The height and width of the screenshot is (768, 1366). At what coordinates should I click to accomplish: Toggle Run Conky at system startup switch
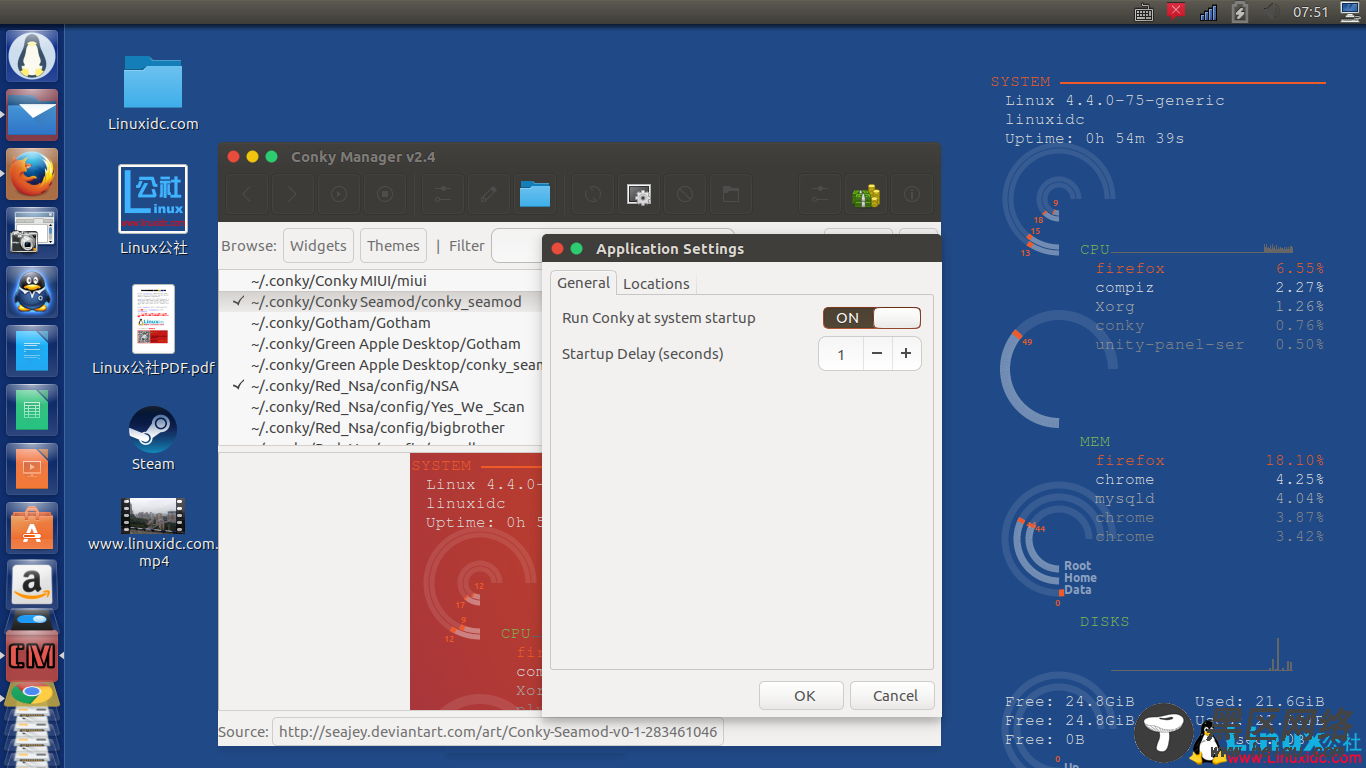coord(871,318)
